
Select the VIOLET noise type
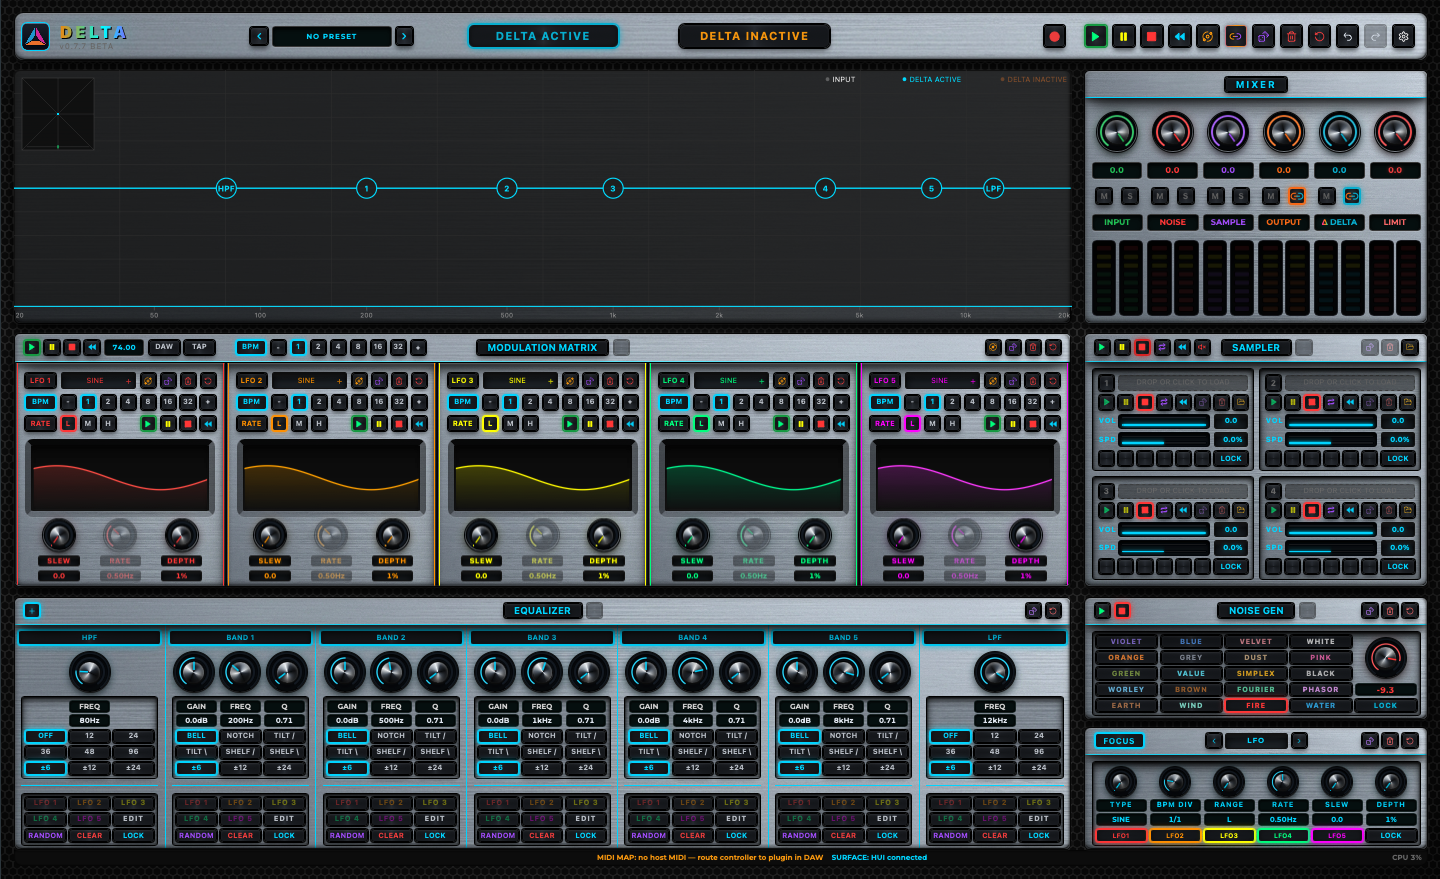coord(1126,642)
